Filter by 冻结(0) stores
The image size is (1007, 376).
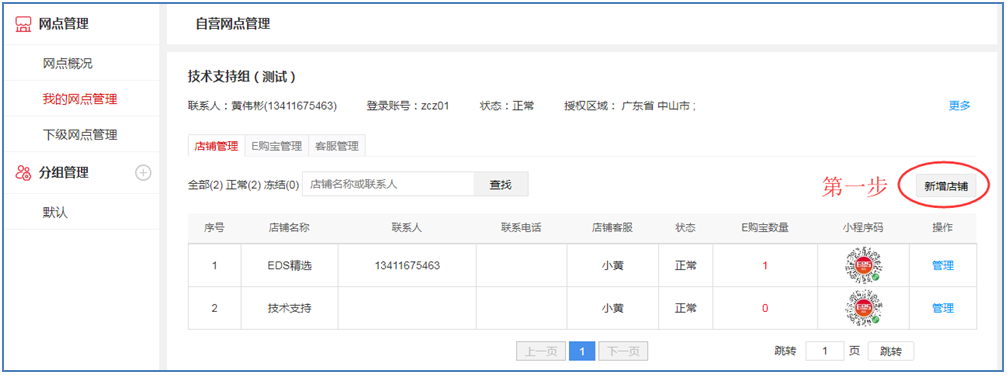tap(282, 185)
